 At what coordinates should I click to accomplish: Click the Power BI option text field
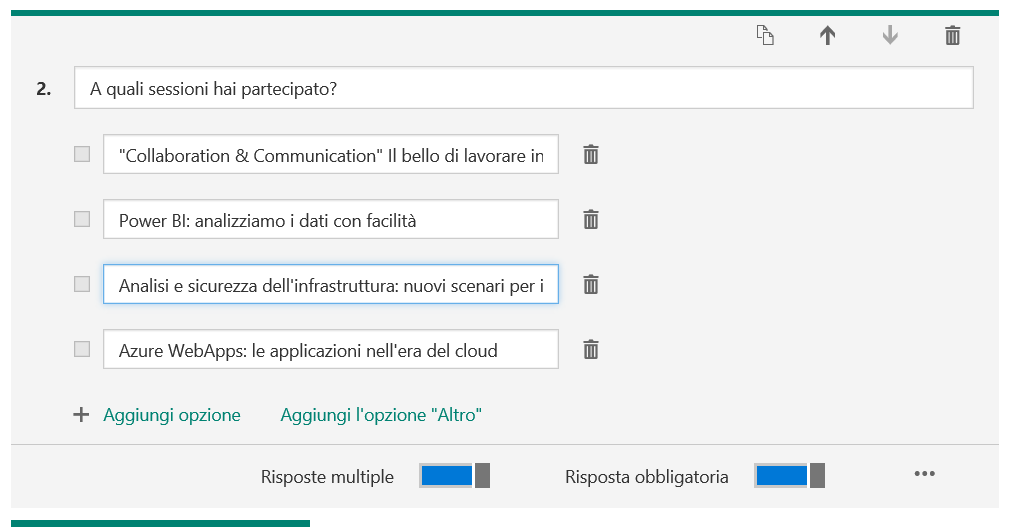coord(330,220)
